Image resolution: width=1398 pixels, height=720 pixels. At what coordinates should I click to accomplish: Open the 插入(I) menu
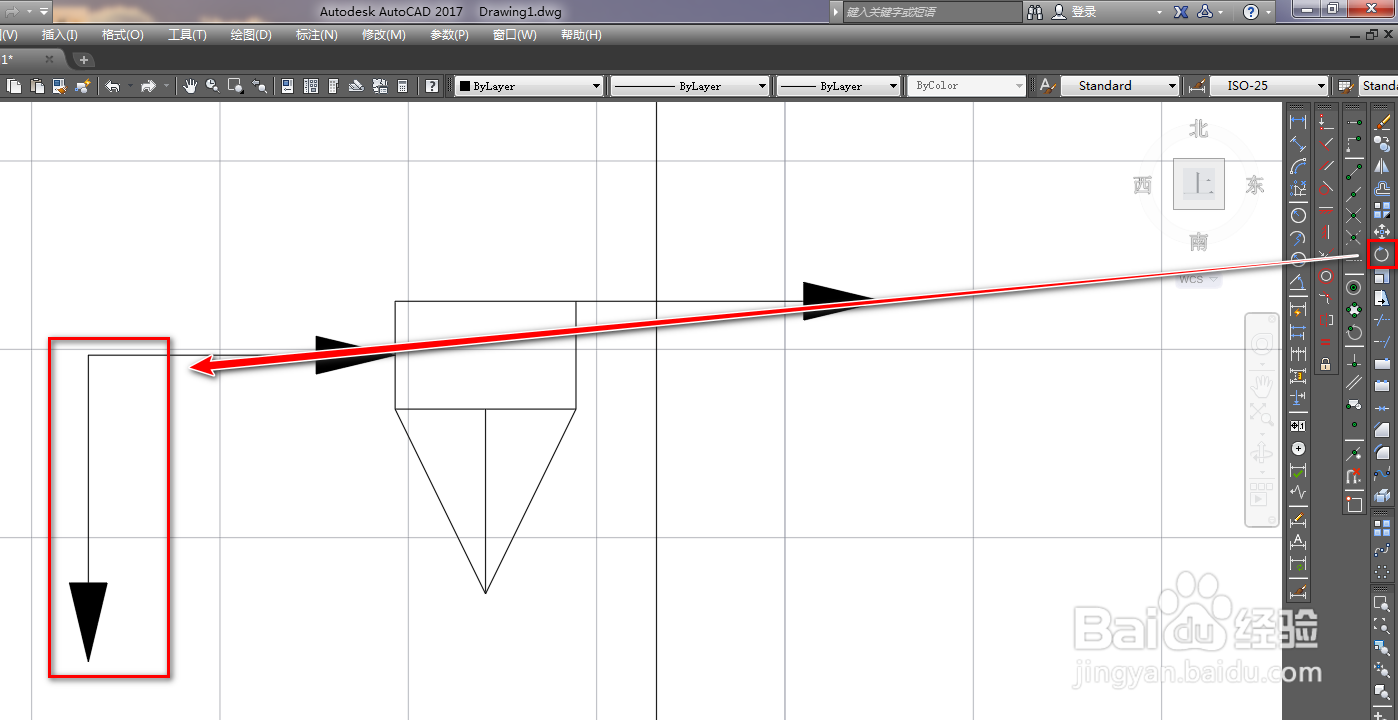pyautogui.click(x=59, y=35)
